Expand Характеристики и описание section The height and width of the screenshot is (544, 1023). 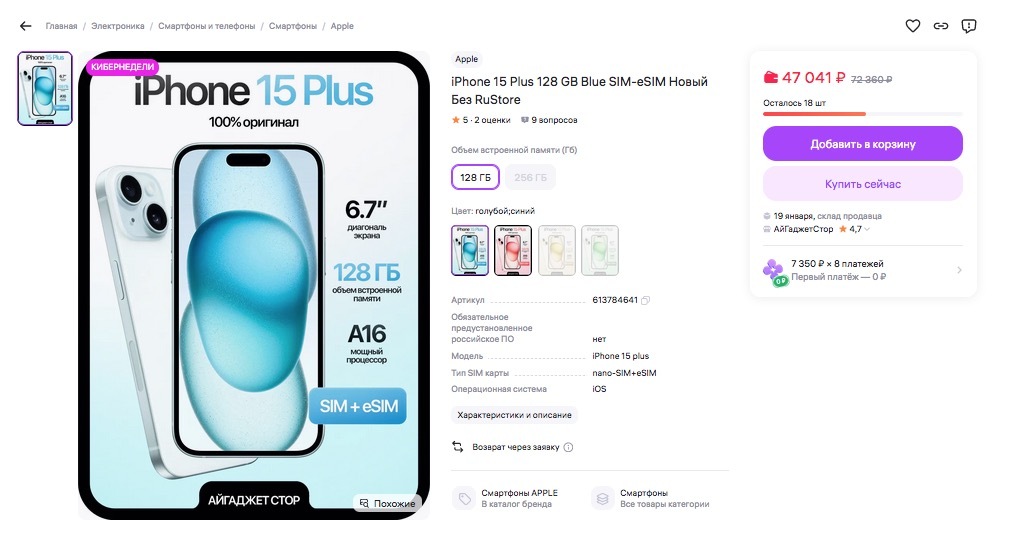[514, 415]
